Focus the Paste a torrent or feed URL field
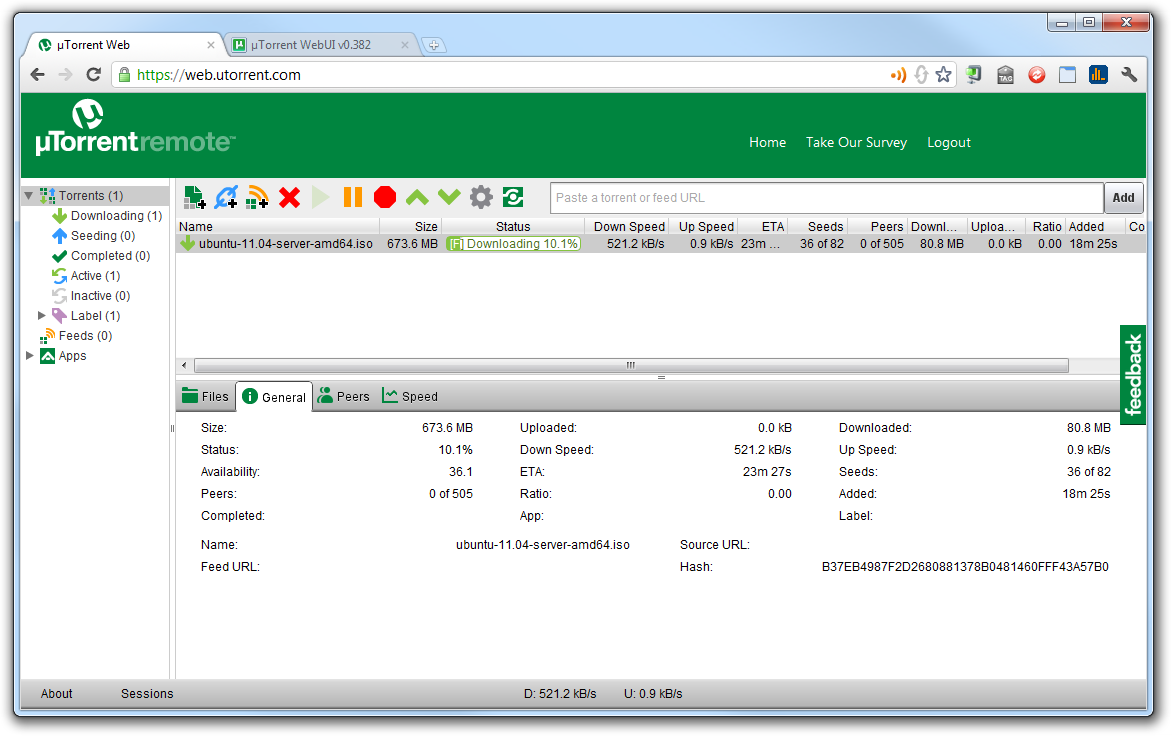The height and width of the screenshot is (736, 1172). point(827,198)
